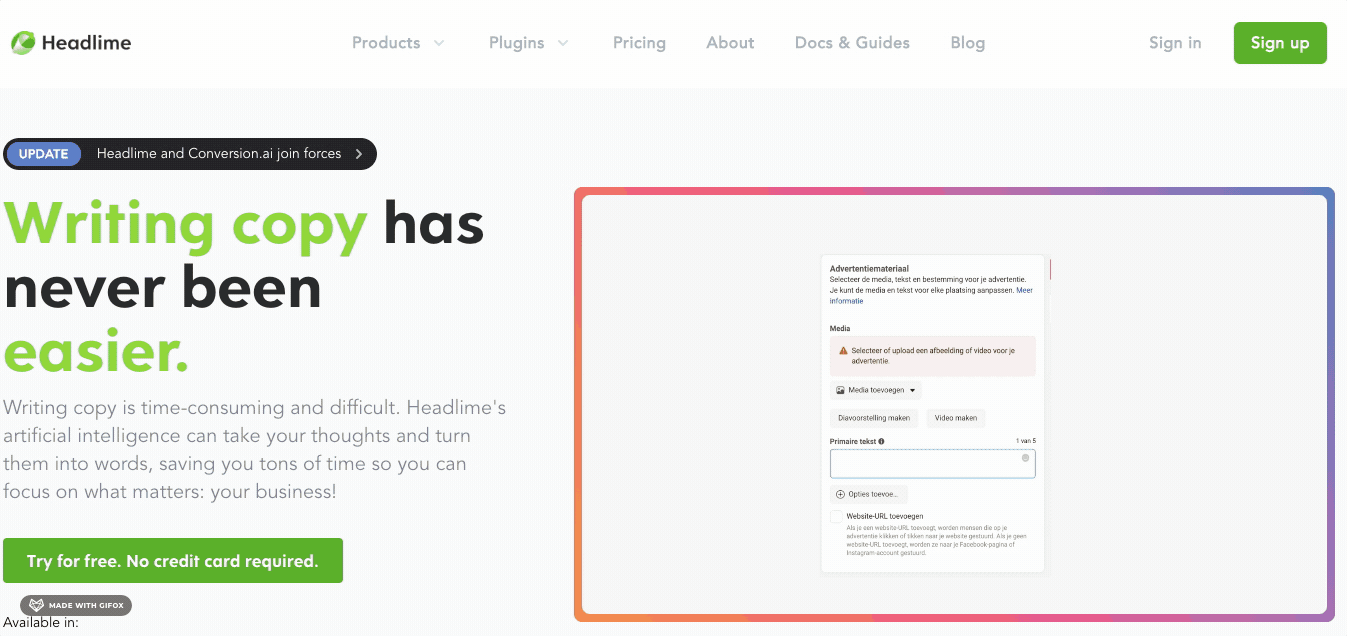Image resolution: width=1347 pixels, height=636 pixels.
Task: Click the UPDATE badge
Action: click(x=44, y=154)
